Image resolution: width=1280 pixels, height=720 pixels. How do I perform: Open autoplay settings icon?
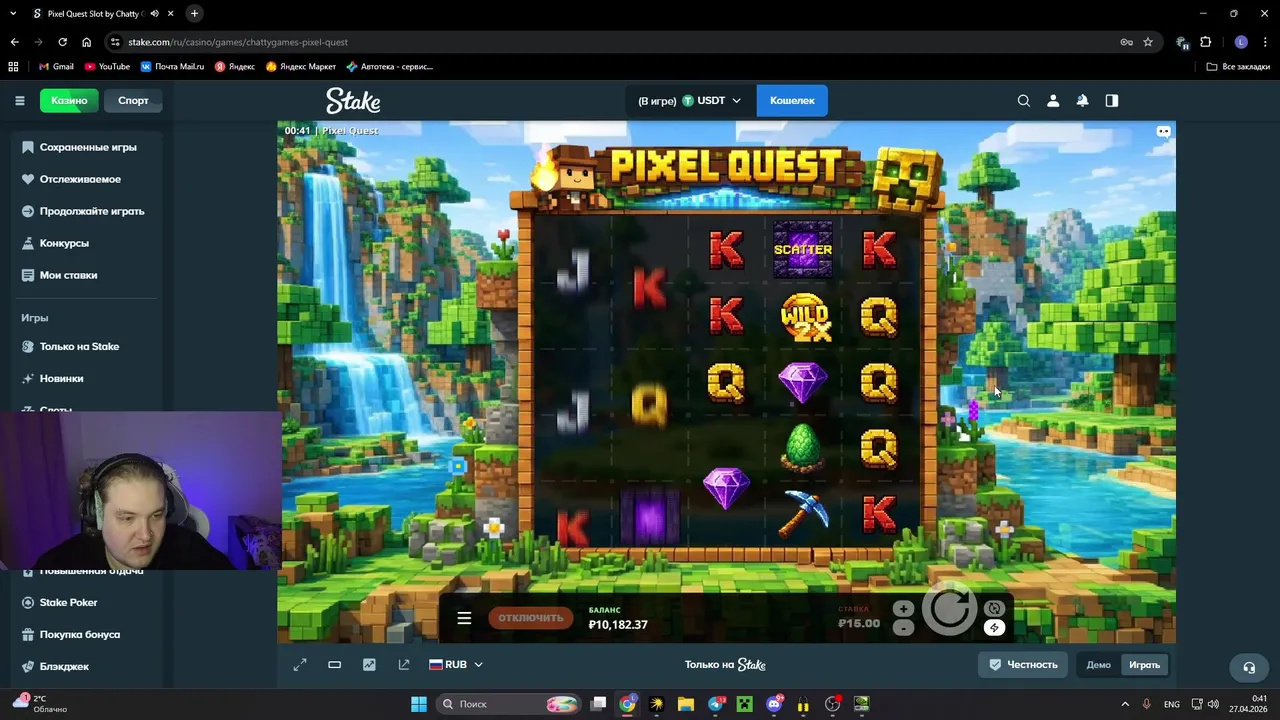[994, 608]
